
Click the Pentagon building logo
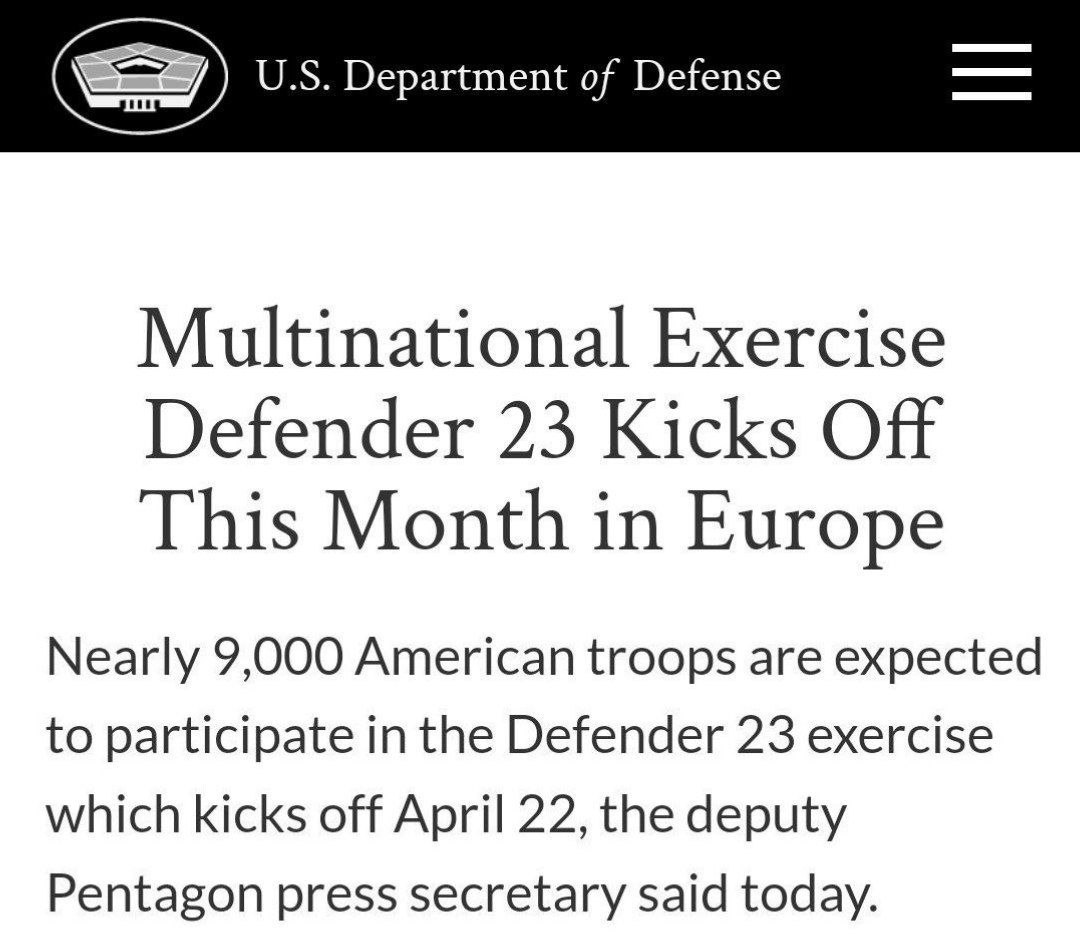click(140, 76)
